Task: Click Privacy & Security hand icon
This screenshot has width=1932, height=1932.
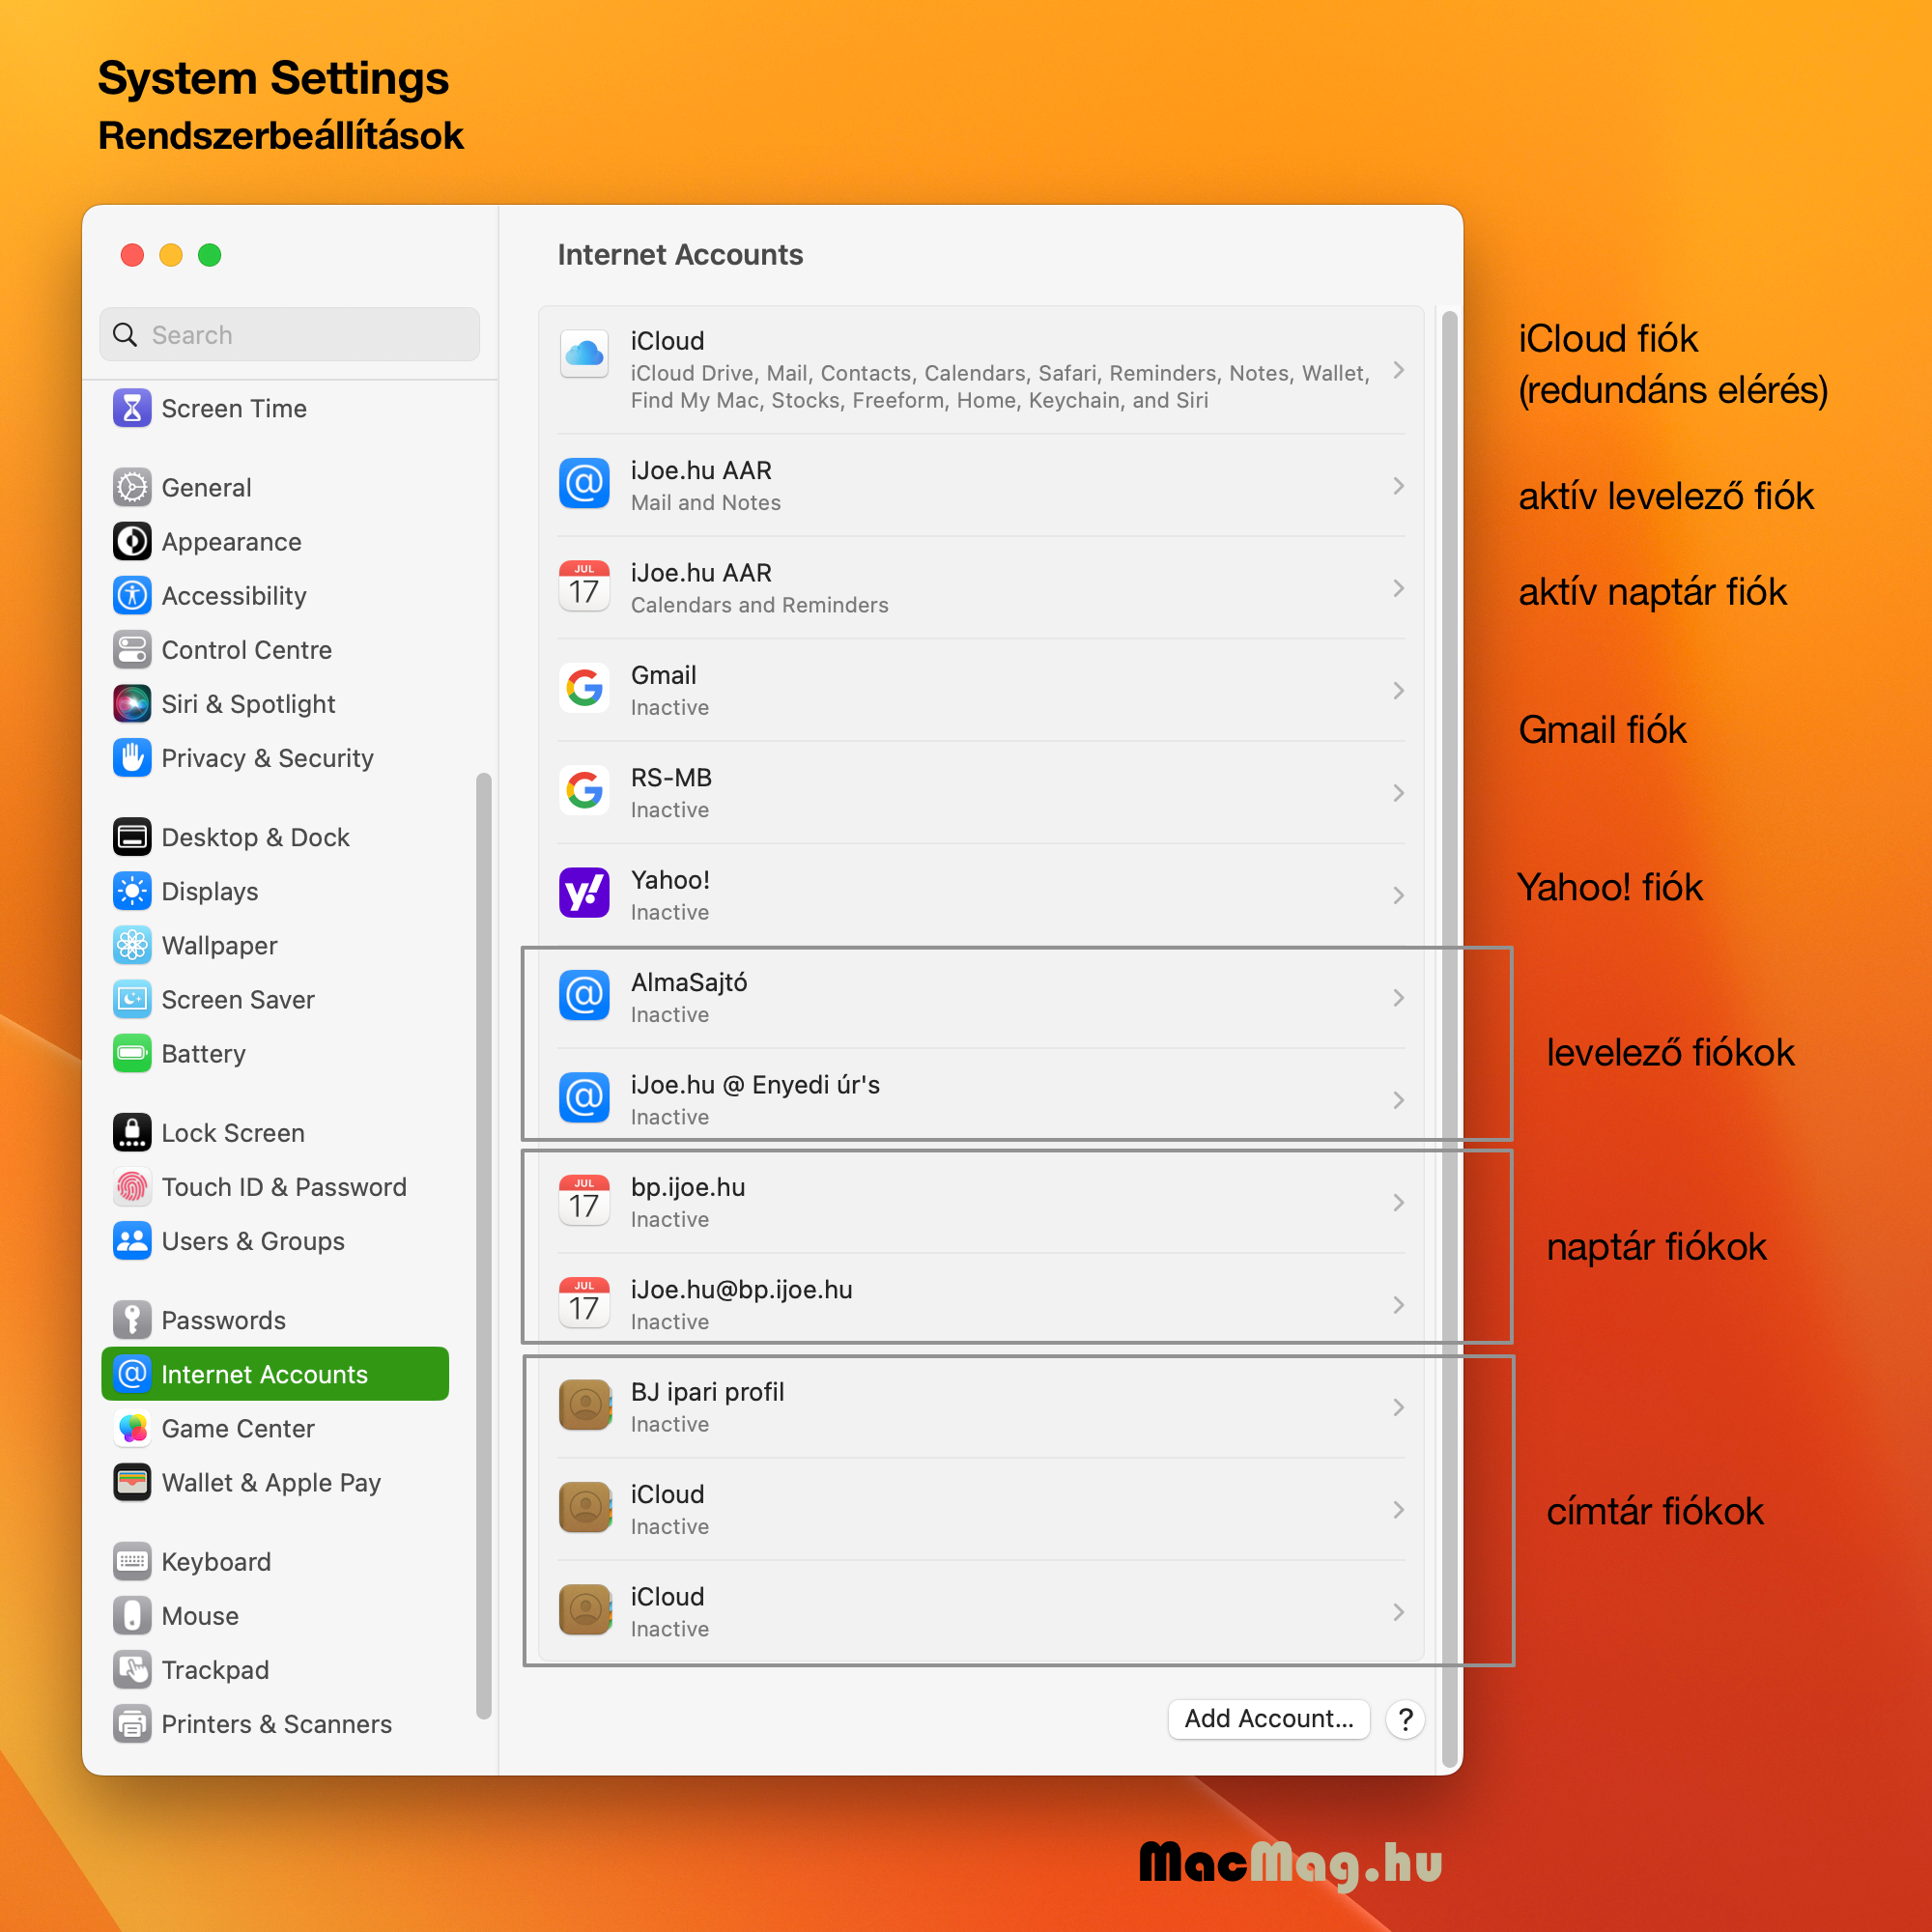Action: tap(132, 757)
